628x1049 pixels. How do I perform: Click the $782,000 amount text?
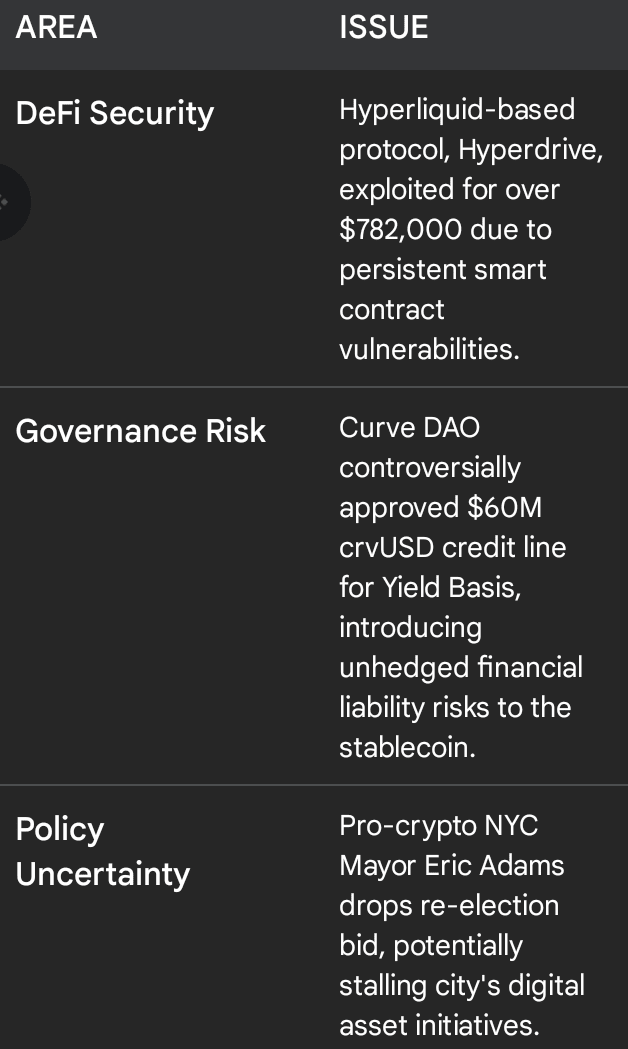(x=401, y=229)
